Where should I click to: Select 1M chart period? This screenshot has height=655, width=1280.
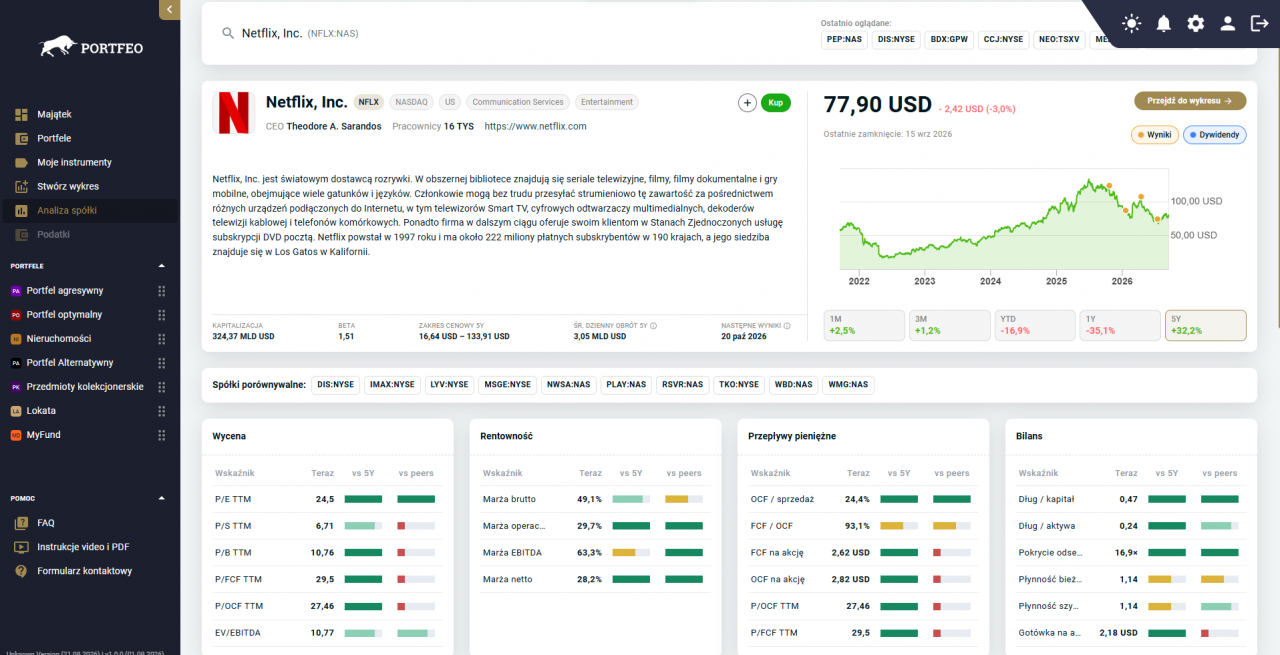click(863, 325)
